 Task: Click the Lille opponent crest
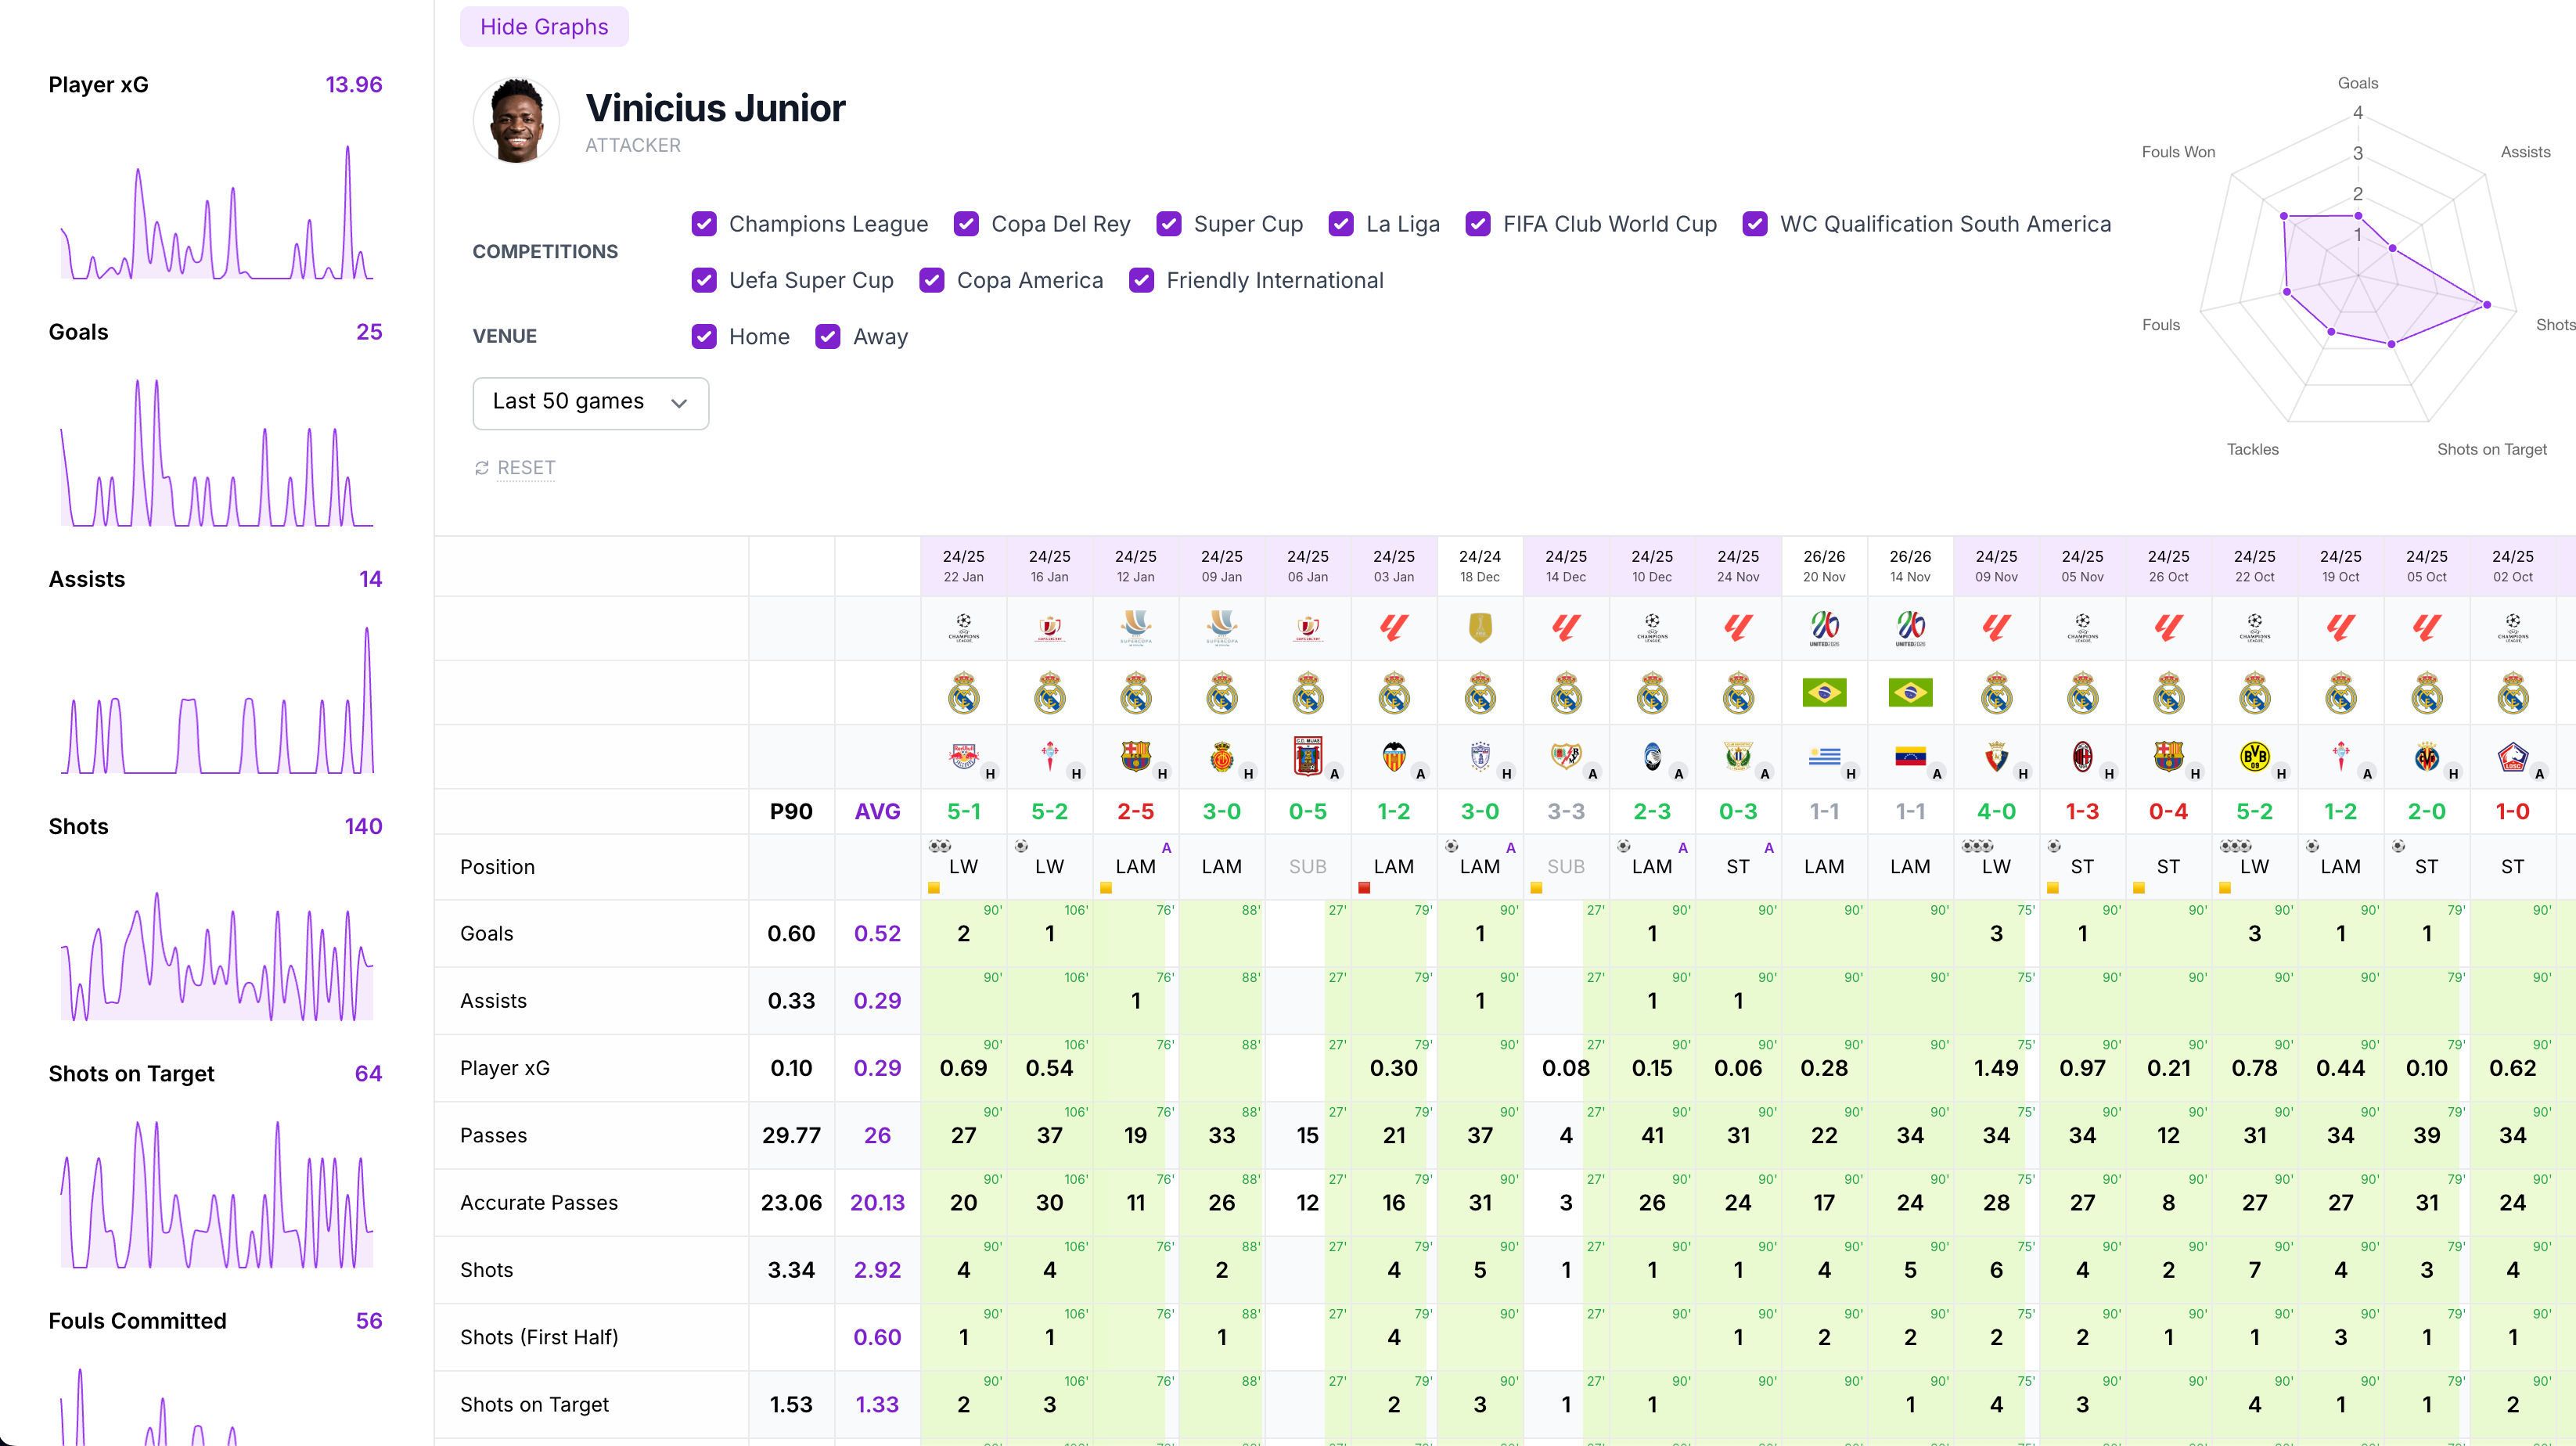[2512, 756]
